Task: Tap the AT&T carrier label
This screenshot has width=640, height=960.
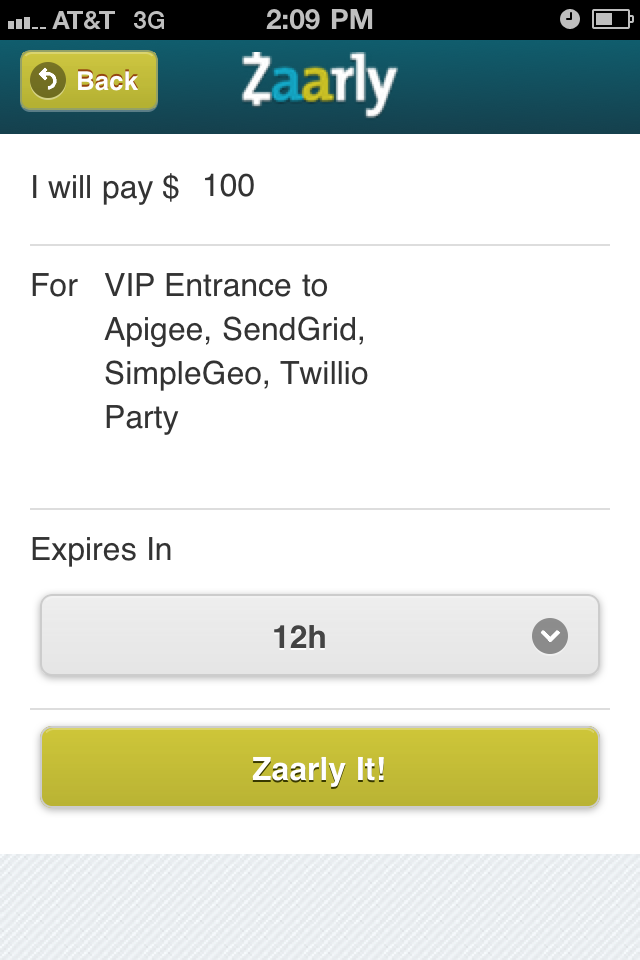Action: (x=84, y=19)
